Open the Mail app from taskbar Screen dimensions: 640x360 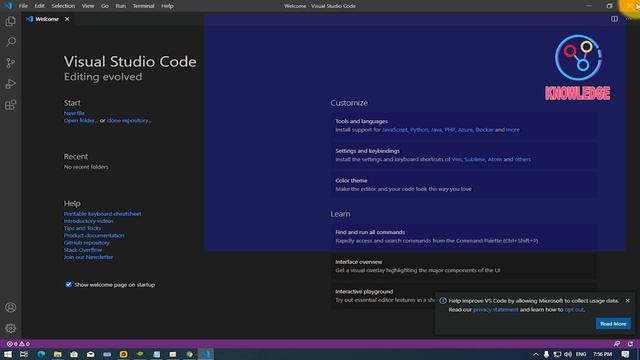pyautogui.click(x=91, y=354)
